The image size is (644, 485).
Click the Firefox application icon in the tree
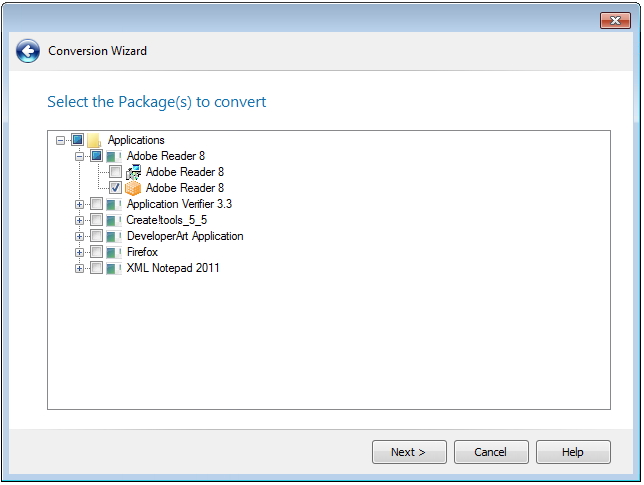pos(114,253)
